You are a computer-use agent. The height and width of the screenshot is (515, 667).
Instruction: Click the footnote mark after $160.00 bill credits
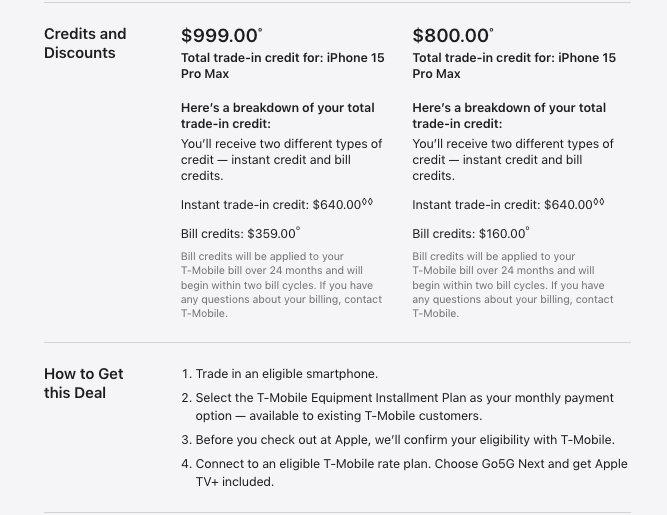529,230
